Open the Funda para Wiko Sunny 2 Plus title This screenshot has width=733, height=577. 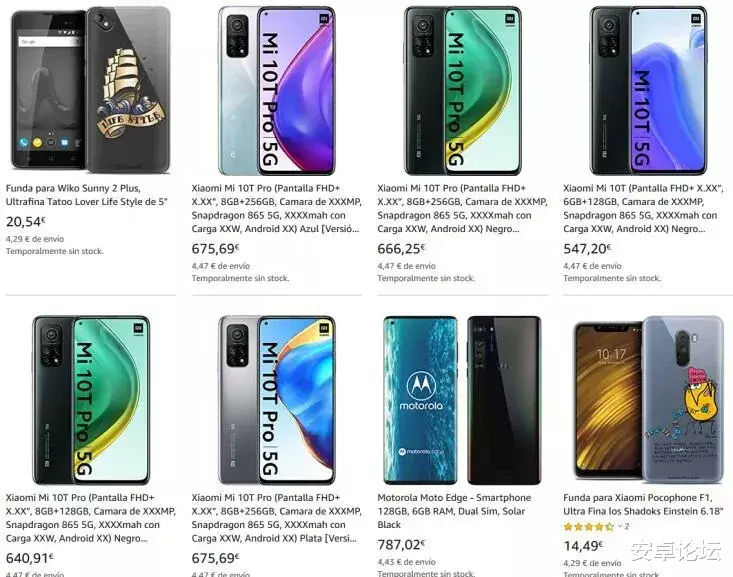[88, 194]
